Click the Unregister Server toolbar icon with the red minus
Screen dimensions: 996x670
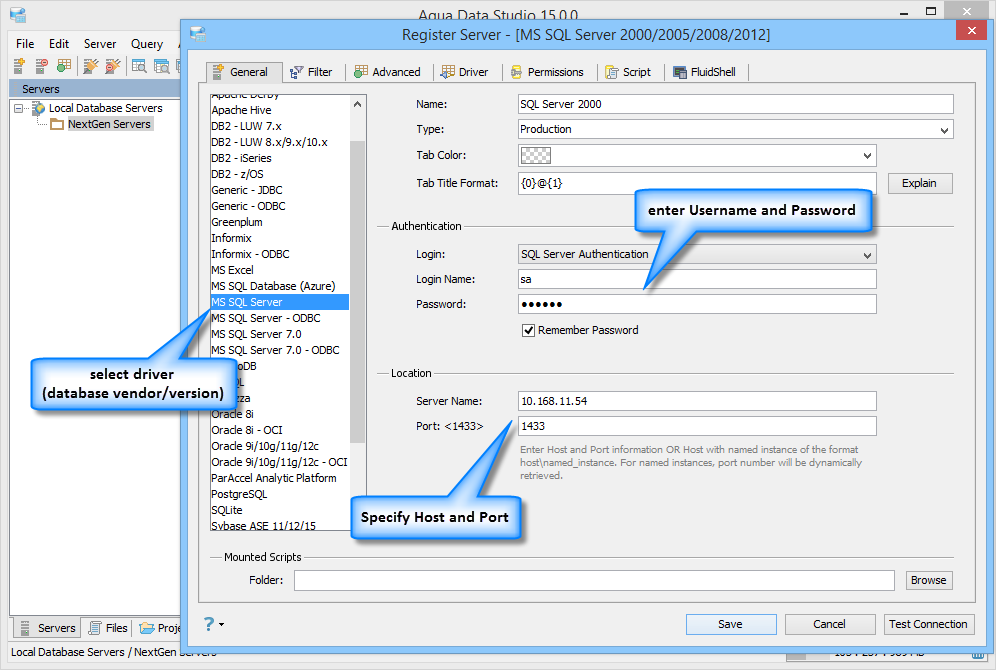pyautogui.click(x=41, y=65)
